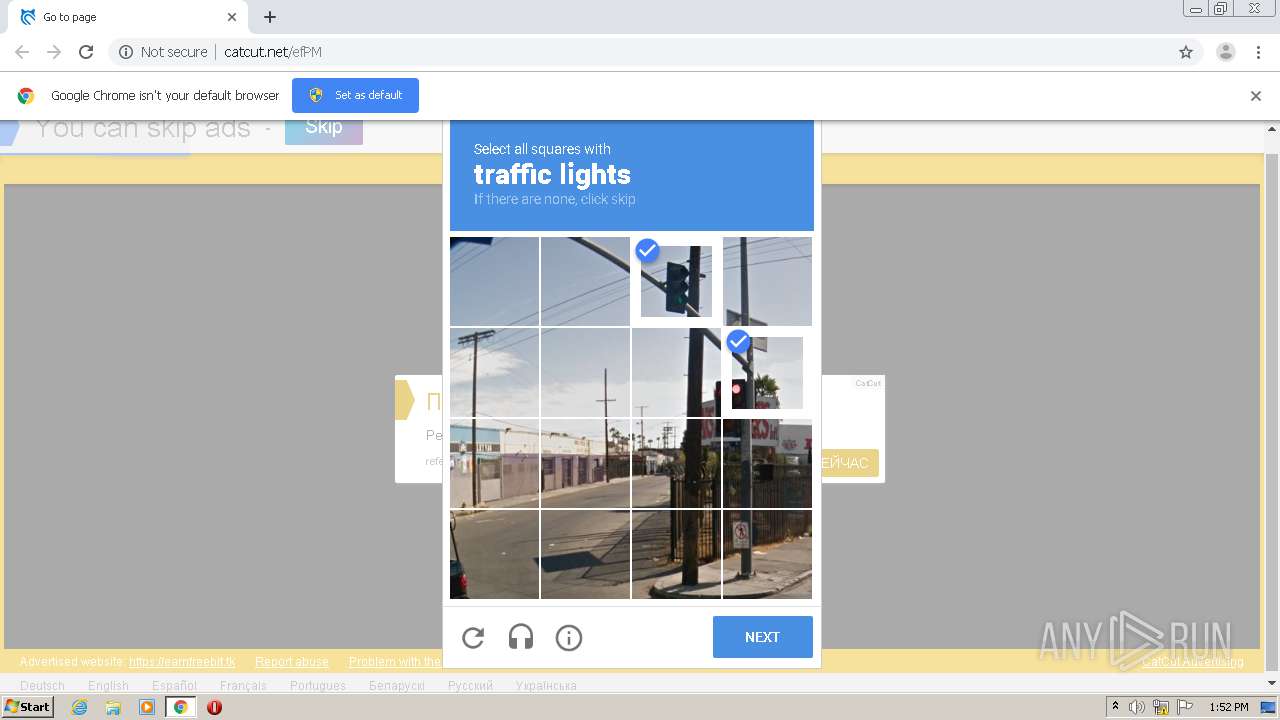
Task: Open Windows Media Player from taskbar
Action: click(147, 707)
